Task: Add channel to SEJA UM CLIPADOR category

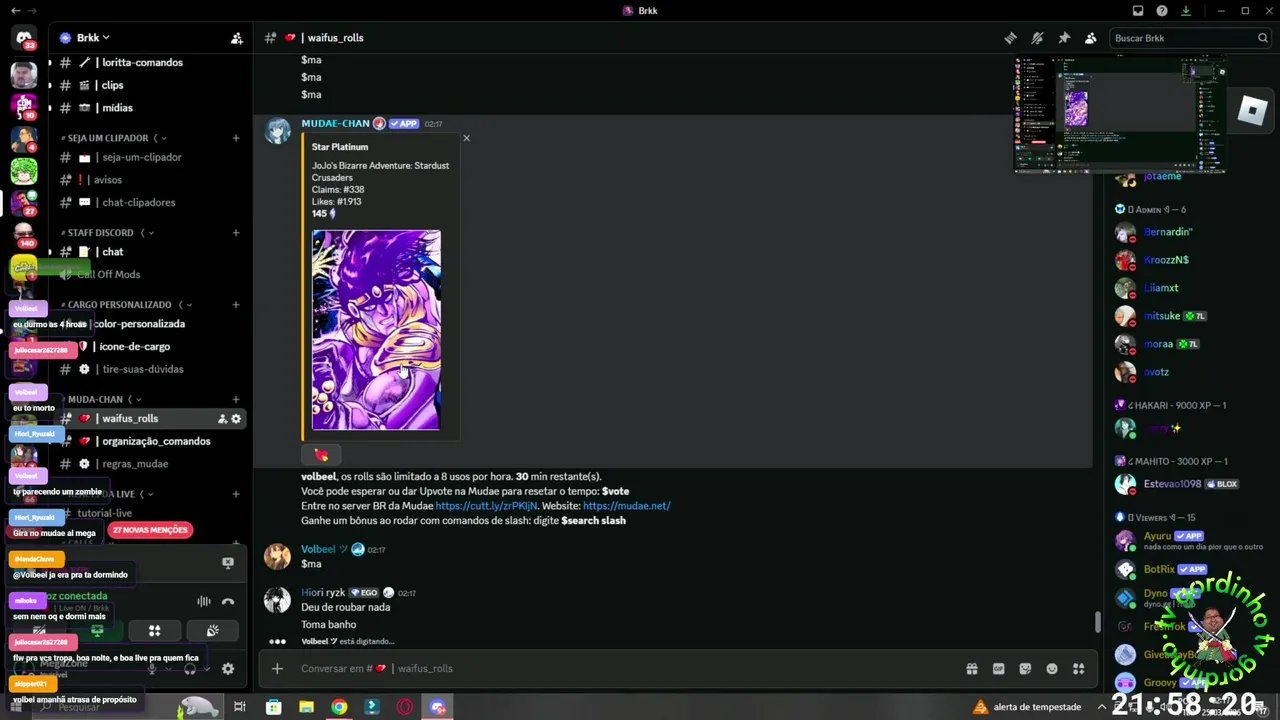Action: click(x=236, y=138)
